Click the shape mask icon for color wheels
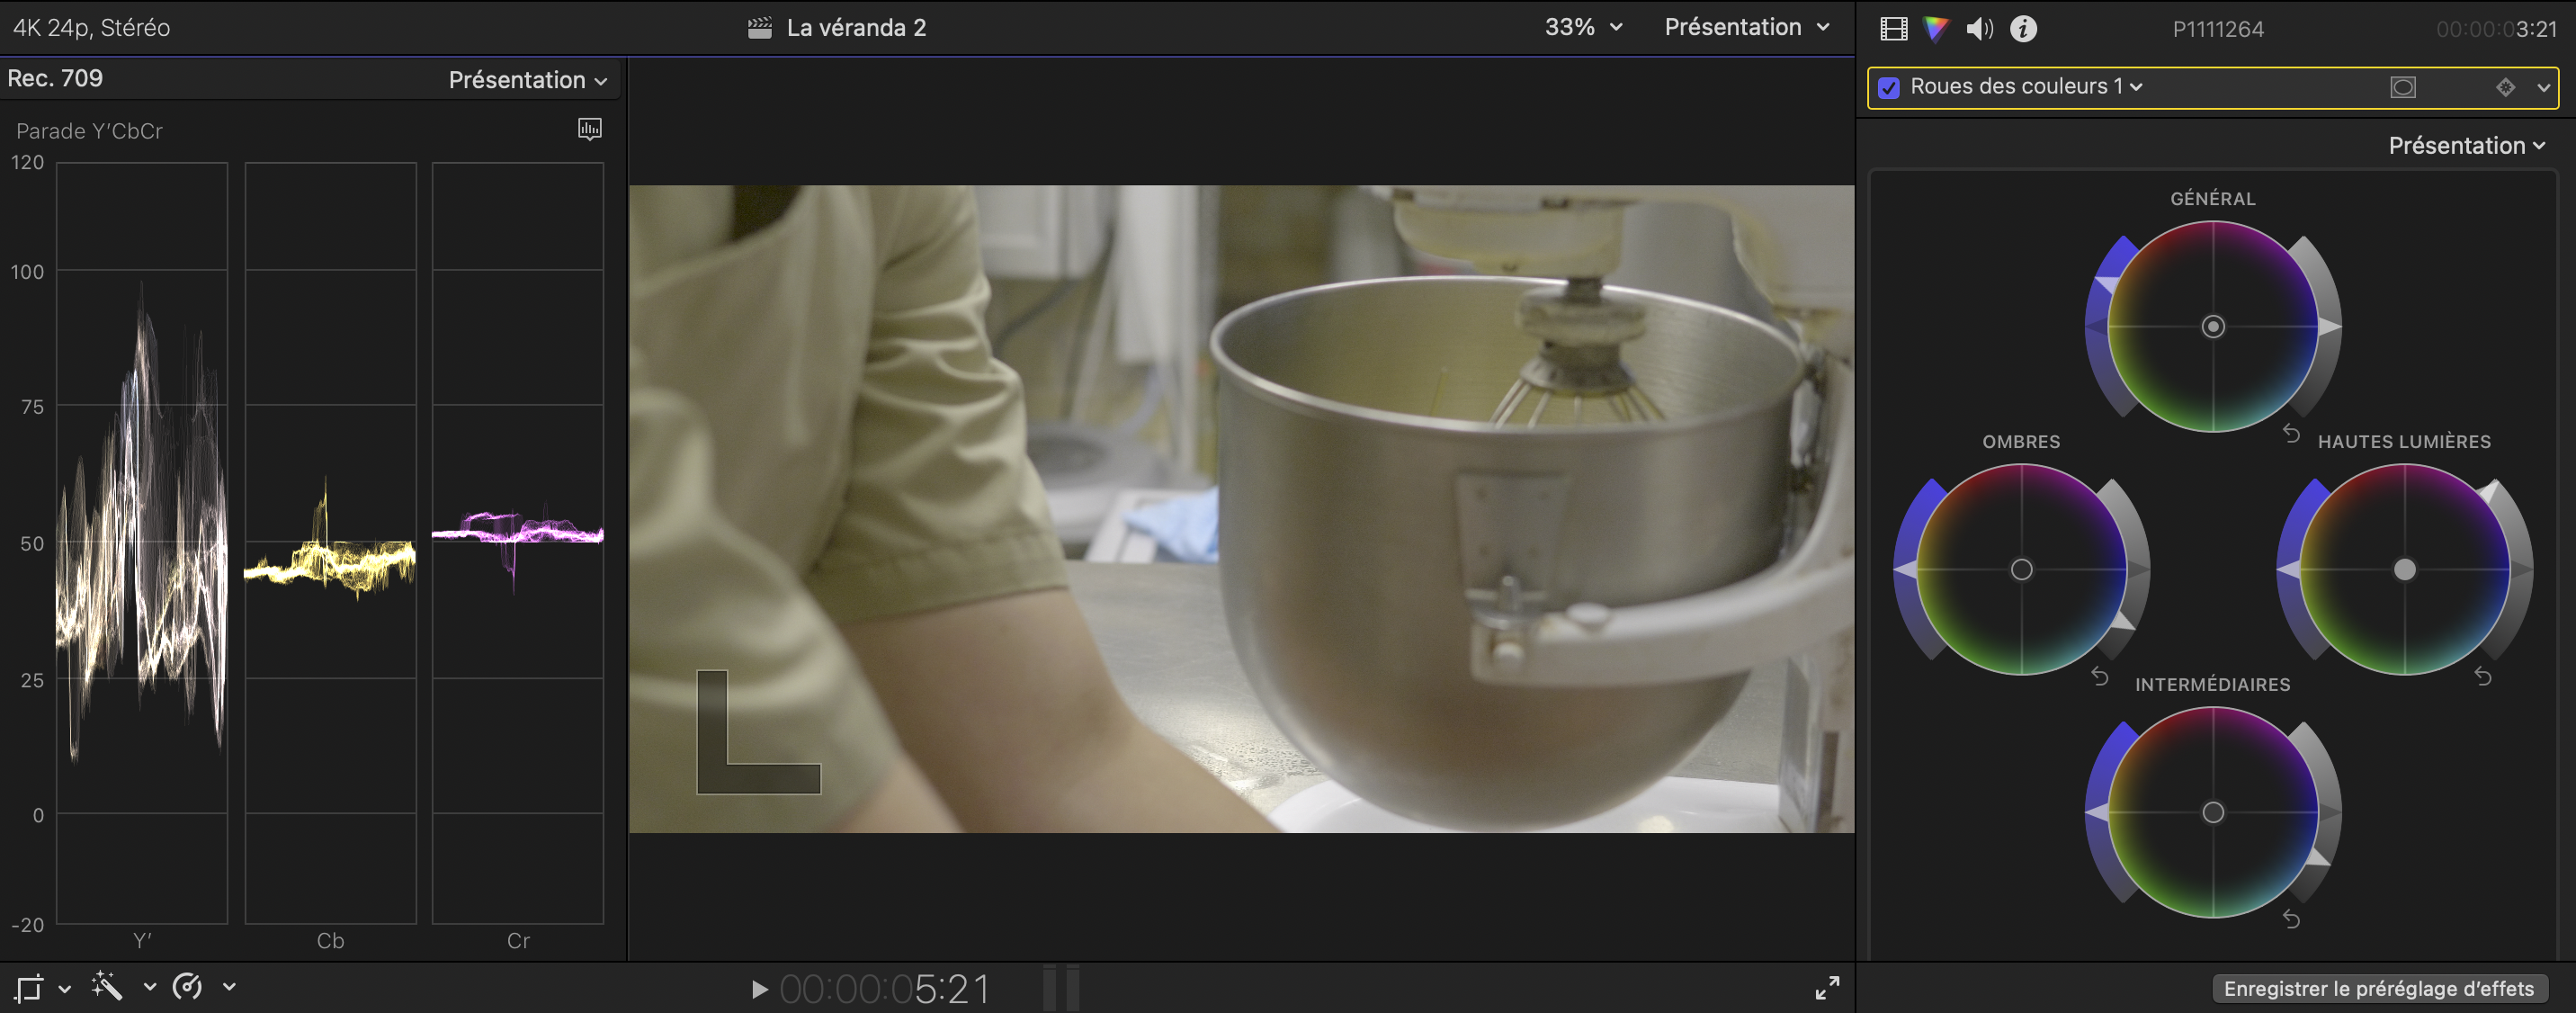2576x1013 pixels. tap(2403, 87)
